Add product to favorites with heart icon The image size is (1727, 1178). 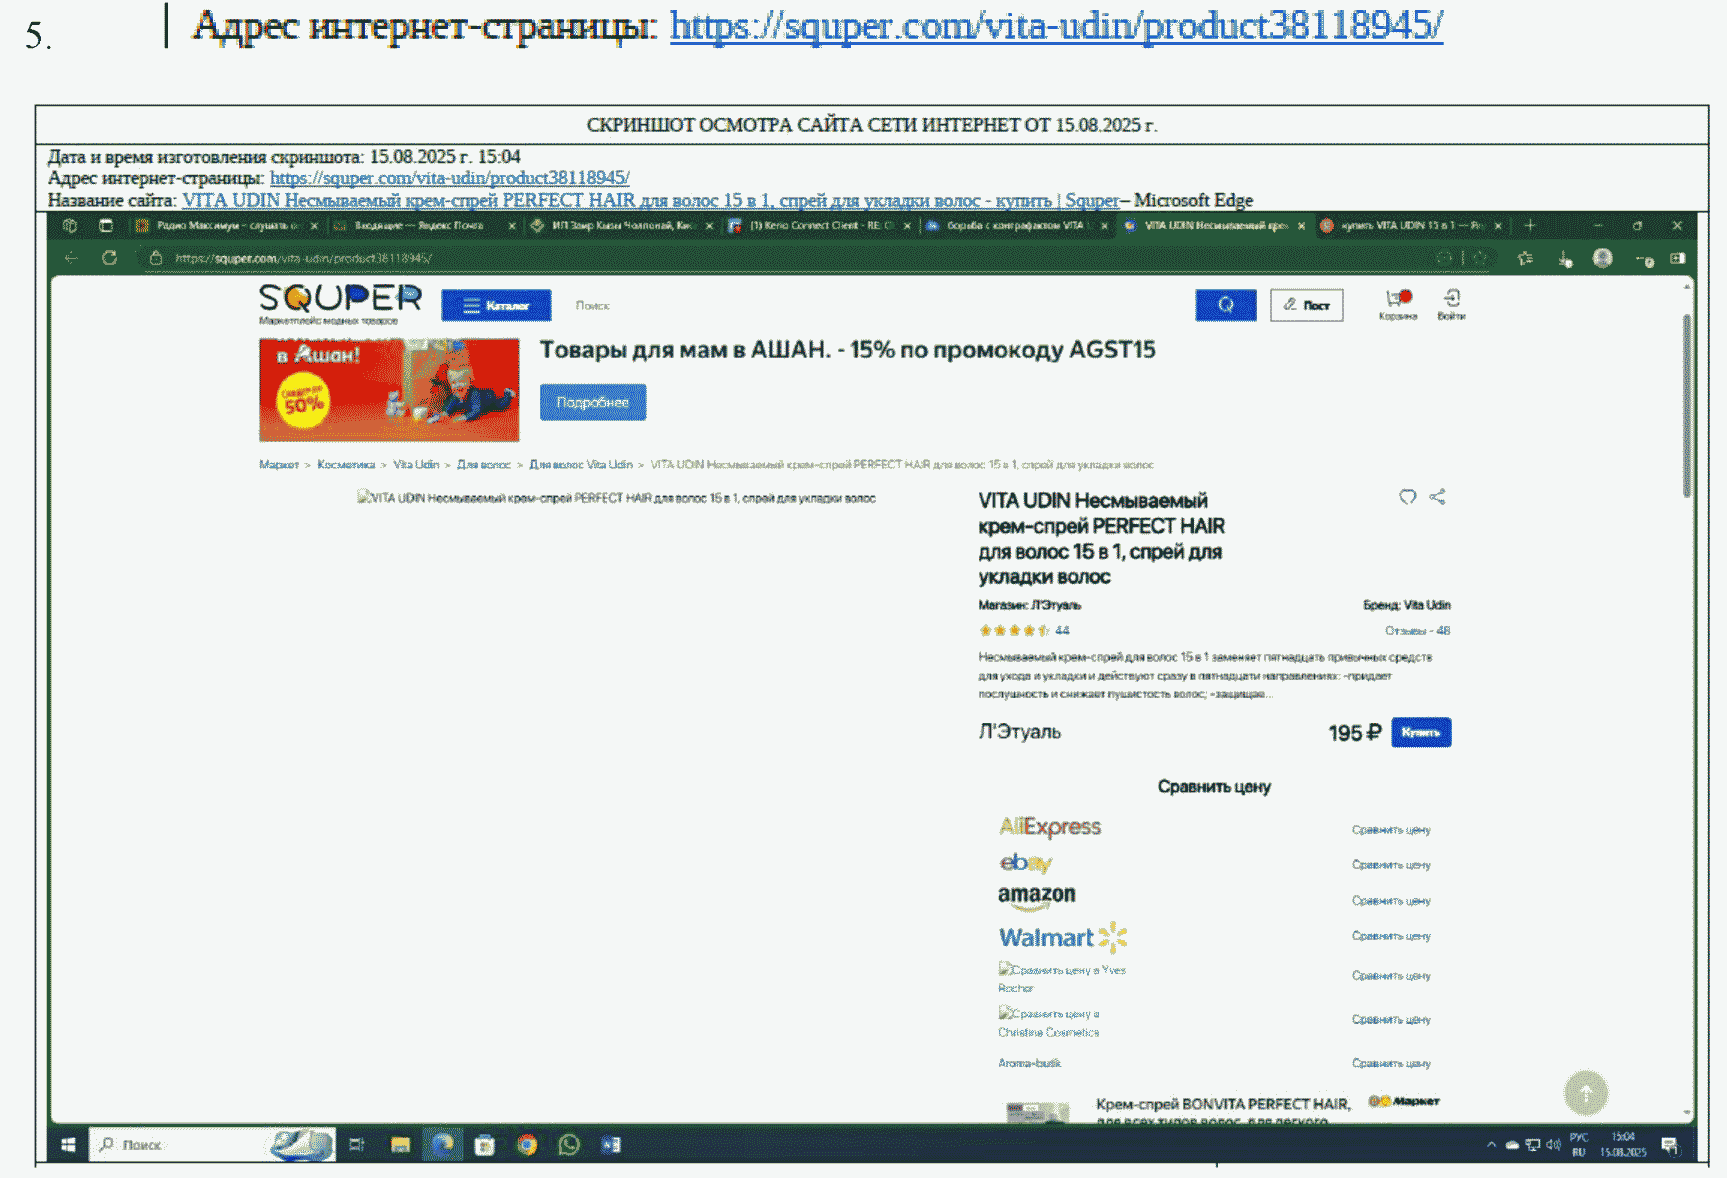(x=1408, y=497)
